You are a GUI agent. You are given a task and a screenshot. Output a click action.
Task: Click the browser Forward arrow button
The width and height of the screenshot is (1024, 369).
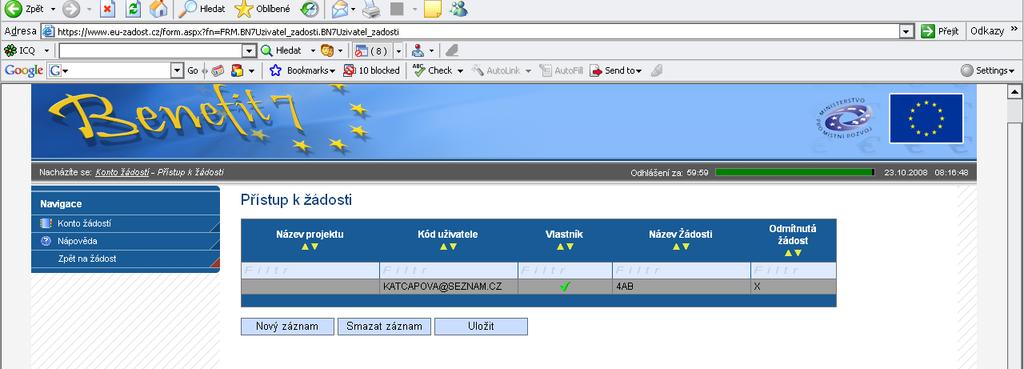pyautogui.click(x=71, y=9)
